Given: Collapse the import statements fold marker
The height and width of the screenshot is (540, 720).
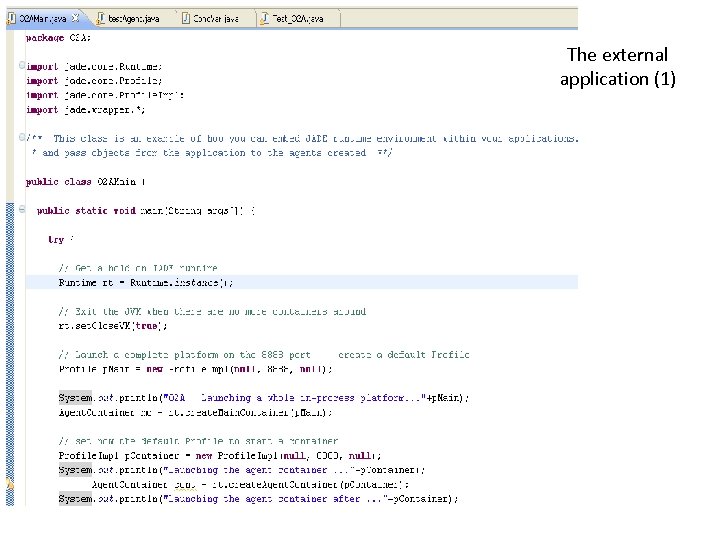Looking at the screenshot, I should tap(22, 65).
